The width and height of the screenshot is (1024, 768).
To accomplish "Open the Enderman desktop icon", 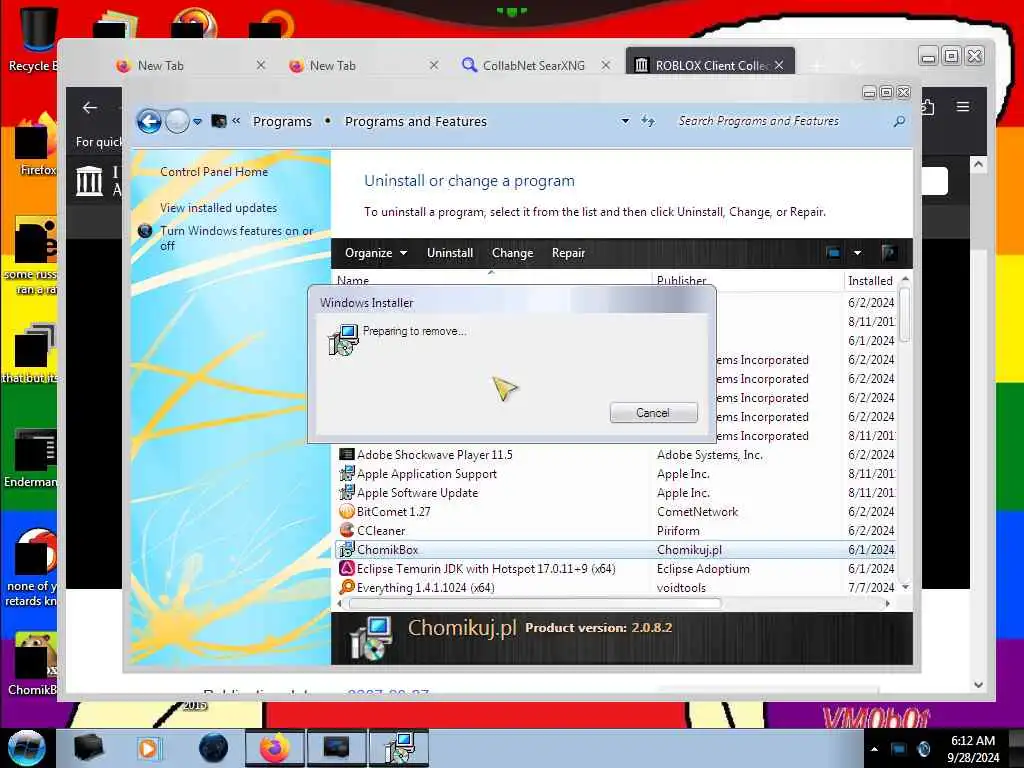I will pos(33,457).
